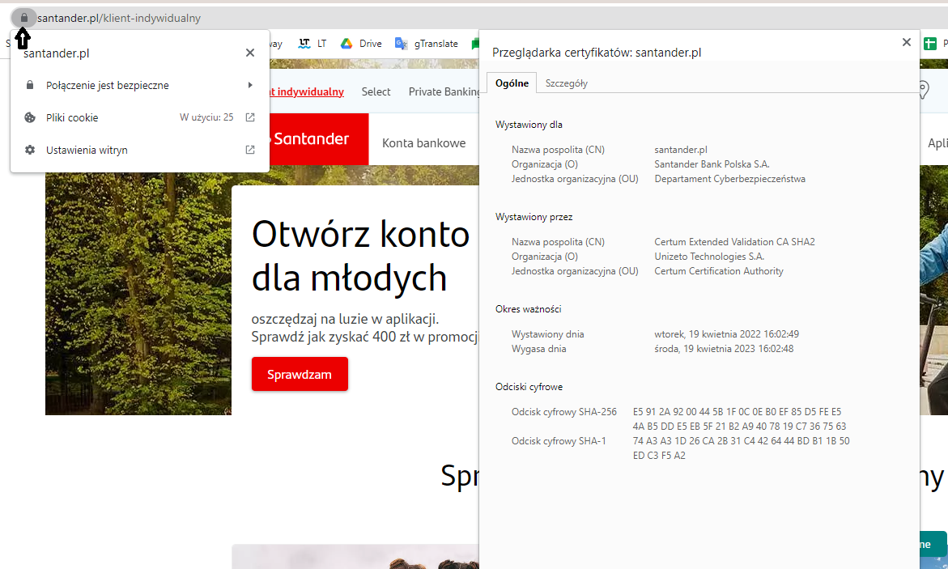The image size is (948, 569).
Task: Click the padlock icon in address bar
Action: 24,18
